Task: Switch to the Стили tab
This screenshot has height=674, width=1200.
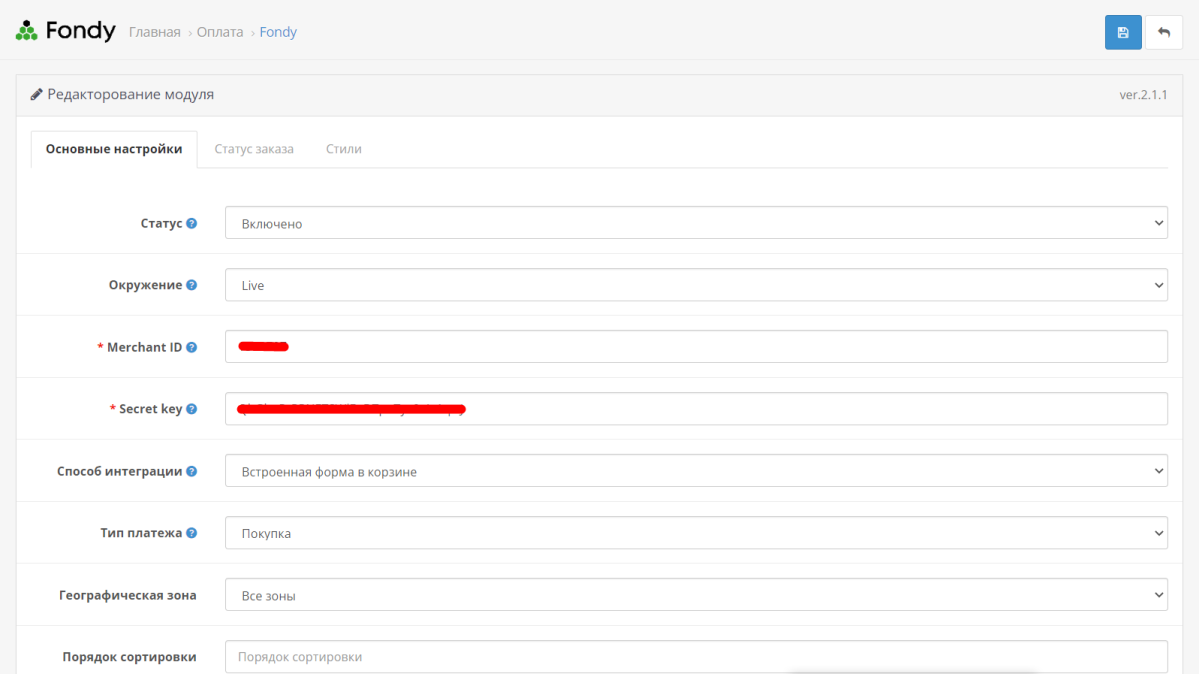Action: tap(344, 149)
